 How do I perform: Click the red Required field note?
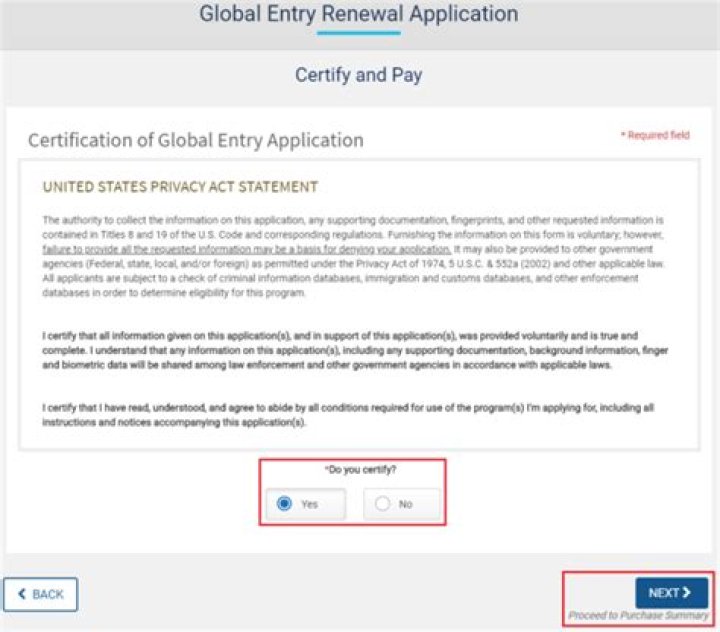[655, 135]
